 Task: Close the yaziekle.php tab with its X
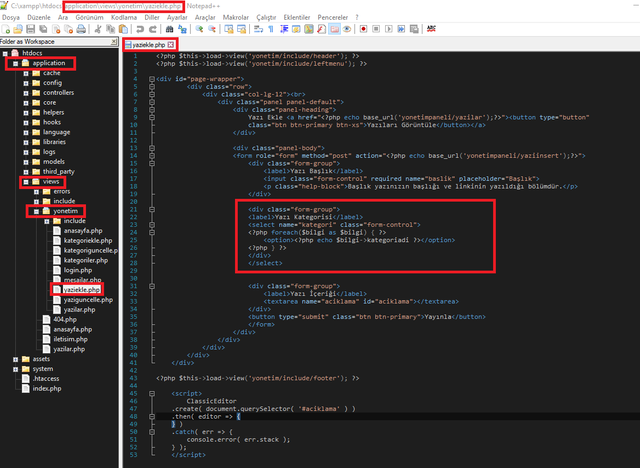pos(171,45)
